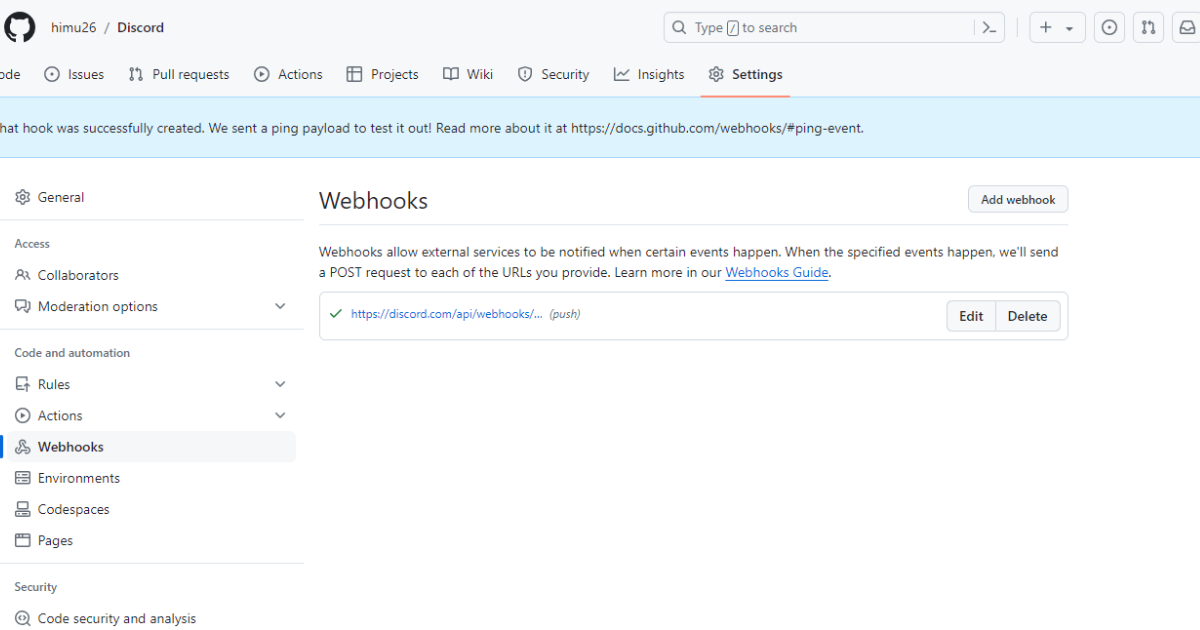Click the Code and automation section label
The height and width of the screenshot is (630, 1200).
[72, 353]
